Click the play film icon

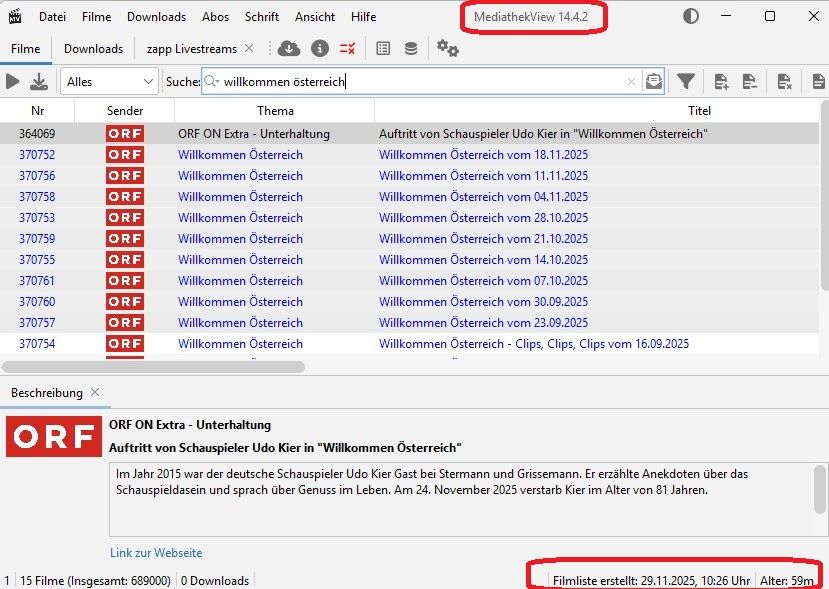click(13, 82)
